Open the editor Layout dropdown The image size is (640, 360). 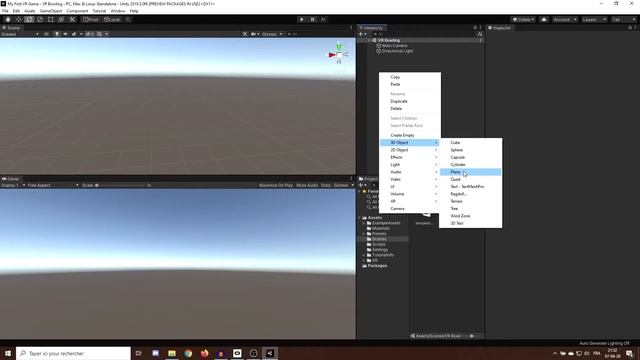click(623, 20)
